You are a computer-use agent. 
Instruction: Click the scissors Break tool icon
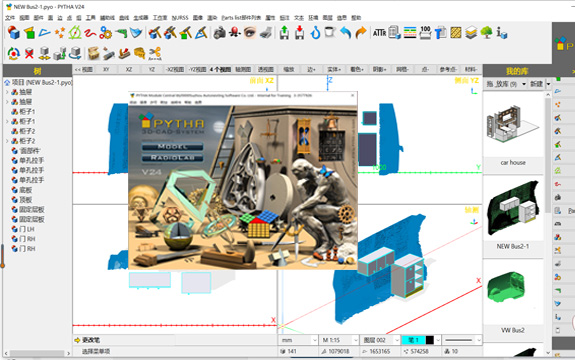pyautogui.click(x=155, y=54)
